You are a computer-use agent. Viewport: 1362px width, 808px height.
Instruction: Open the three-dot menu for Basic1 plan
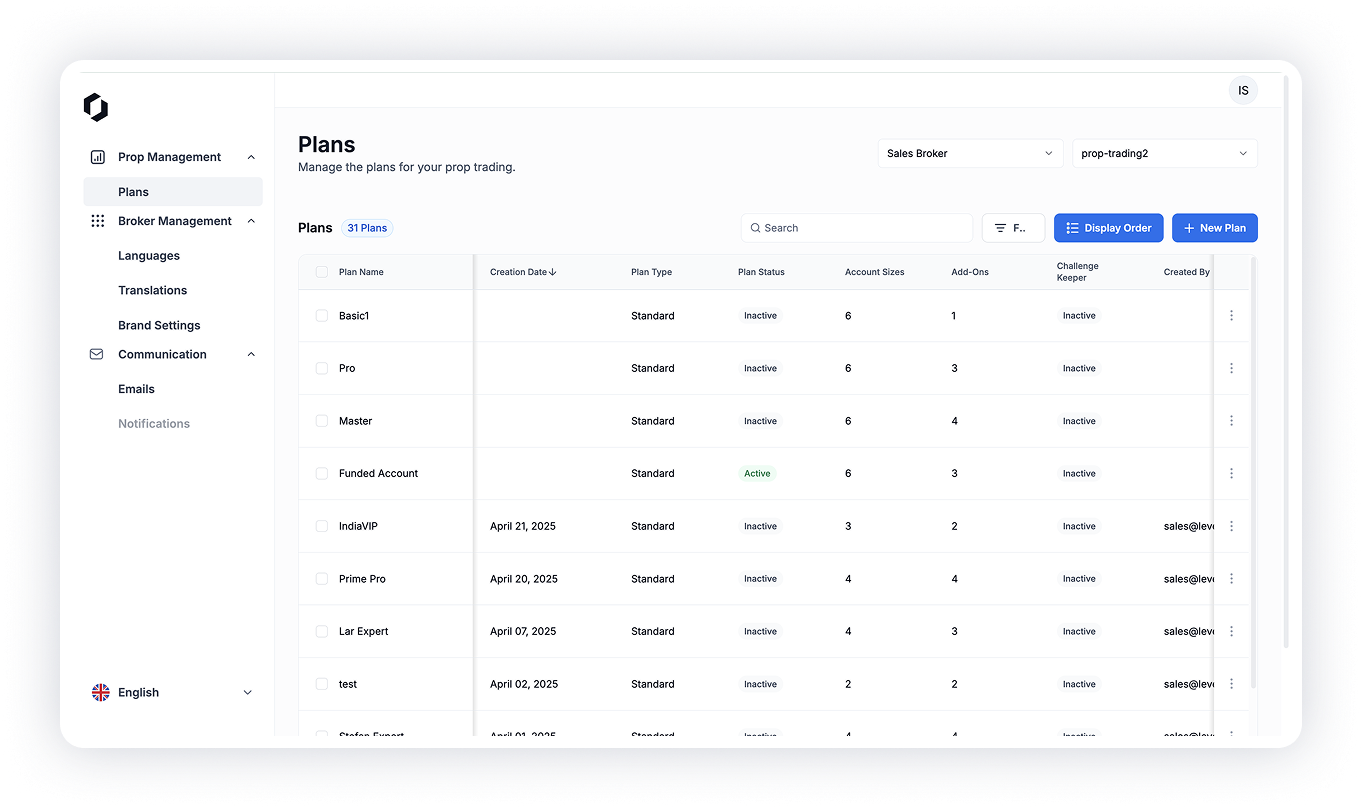1231,316
